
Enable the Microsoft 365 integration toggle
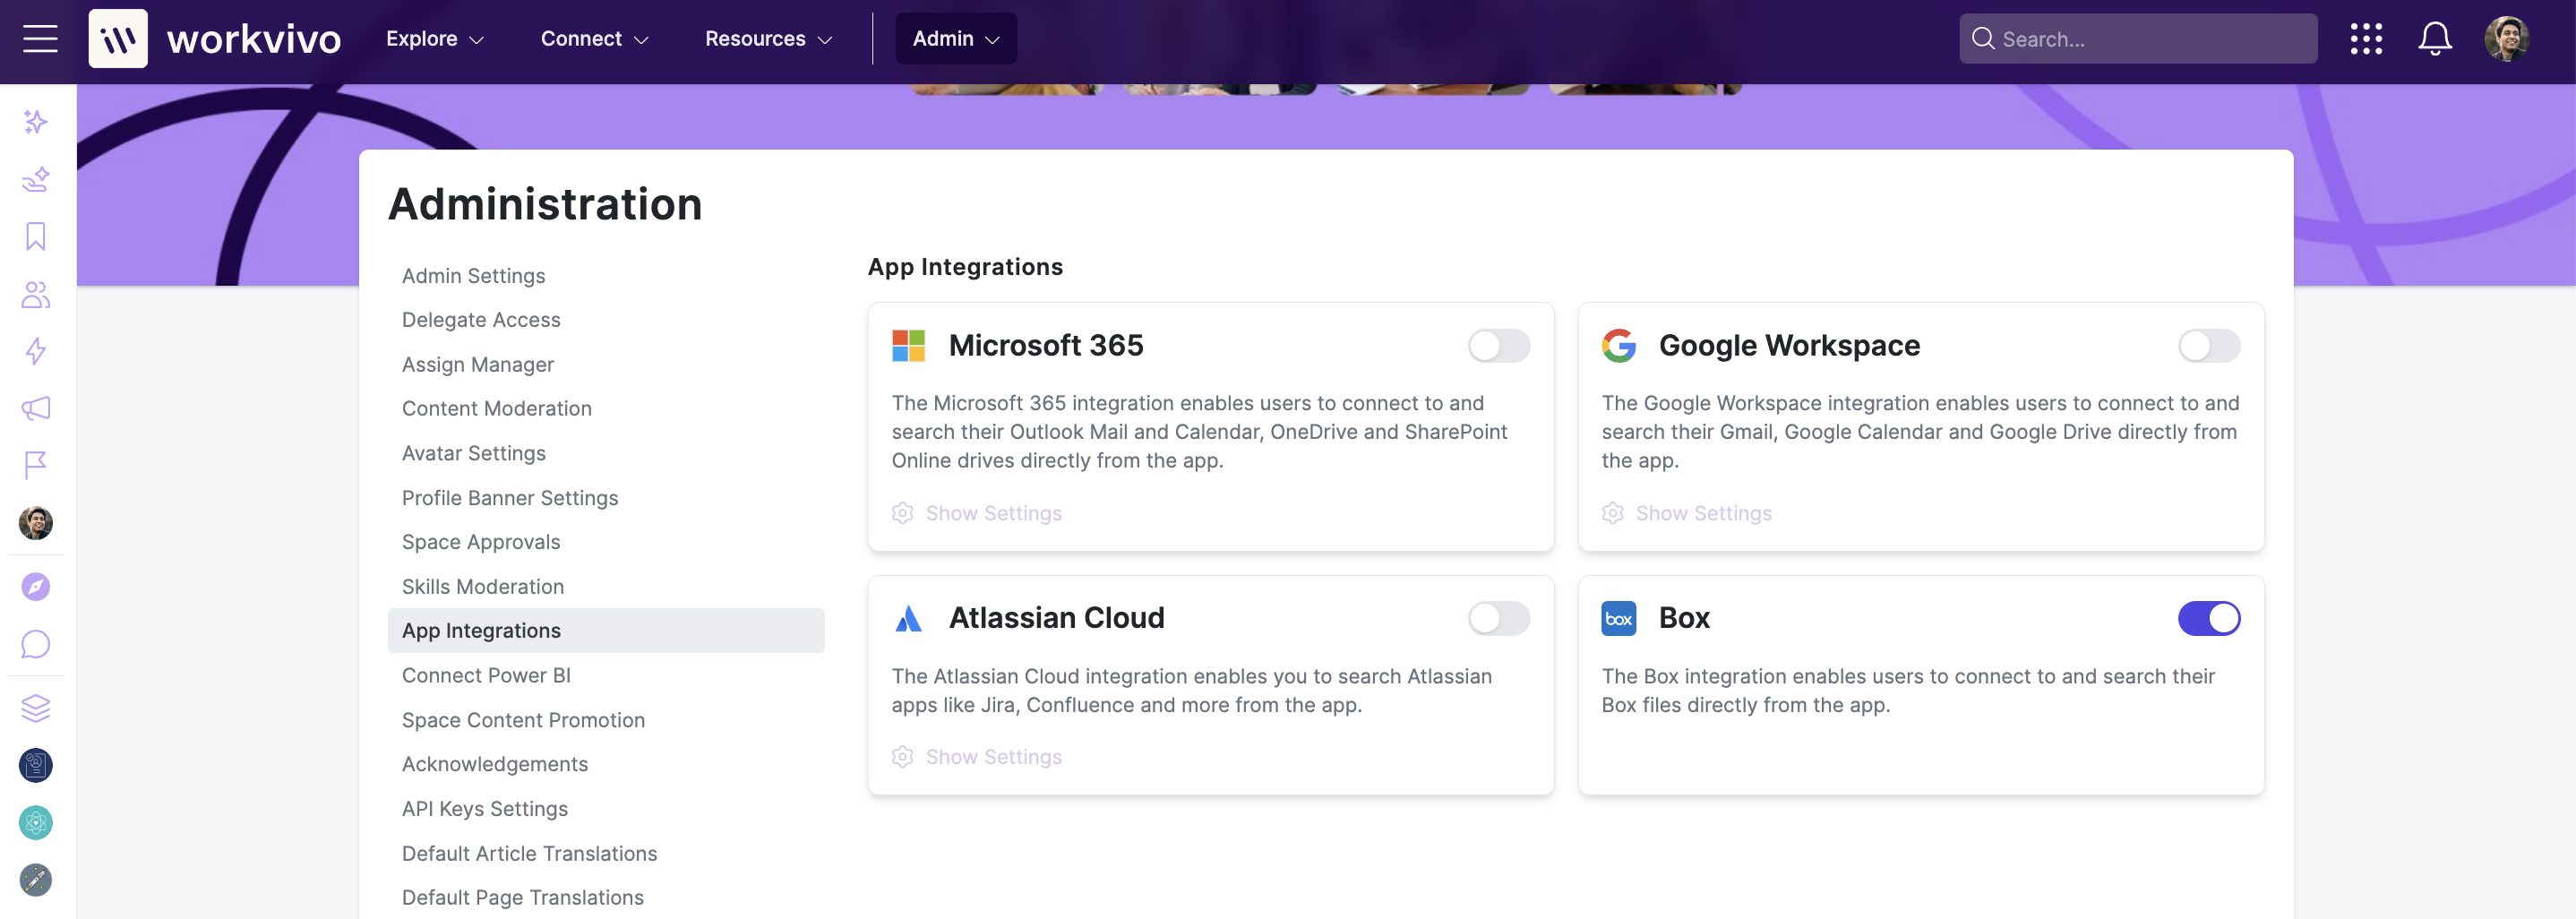pyautogui.click(x=1498, y=346)
